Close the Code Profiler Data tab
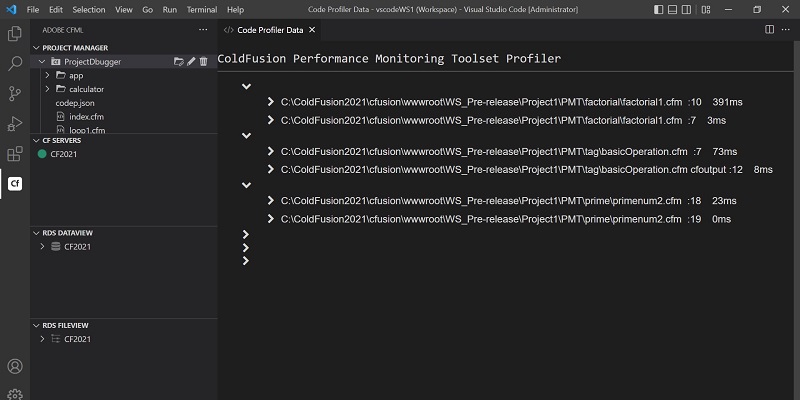The image size is (800, 400). (312, 30)
